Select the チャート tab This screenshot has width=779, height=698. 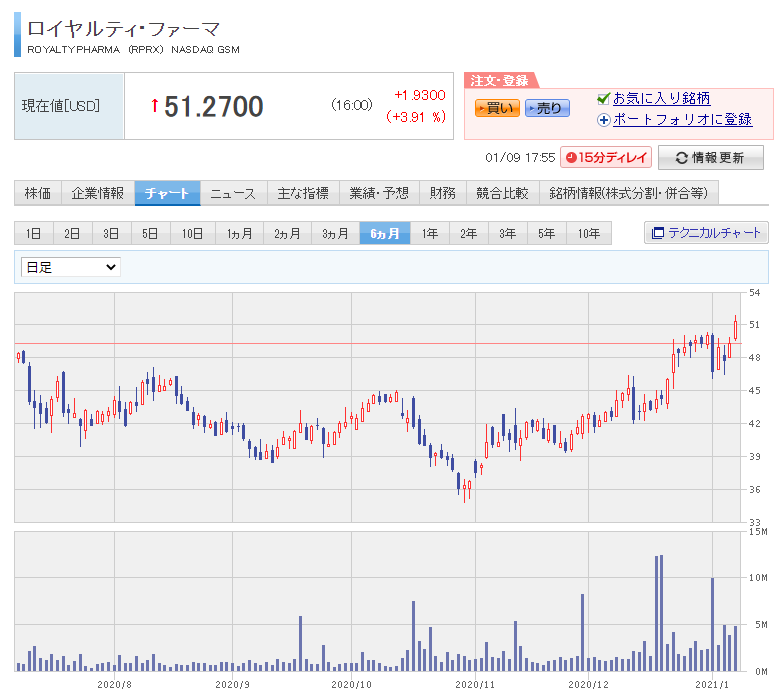[167, 193]
